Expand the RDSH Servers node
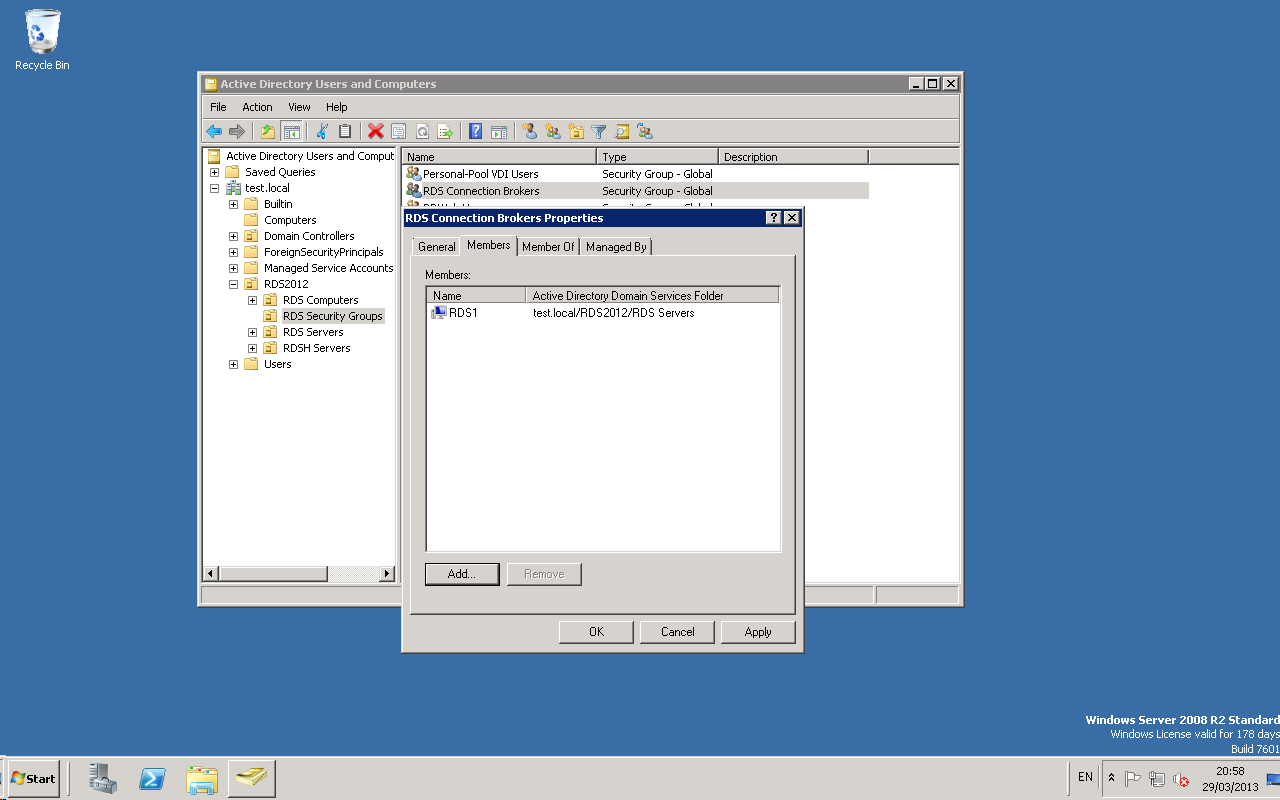This screenshot has height=800, width=1280. tap(252, 348)
